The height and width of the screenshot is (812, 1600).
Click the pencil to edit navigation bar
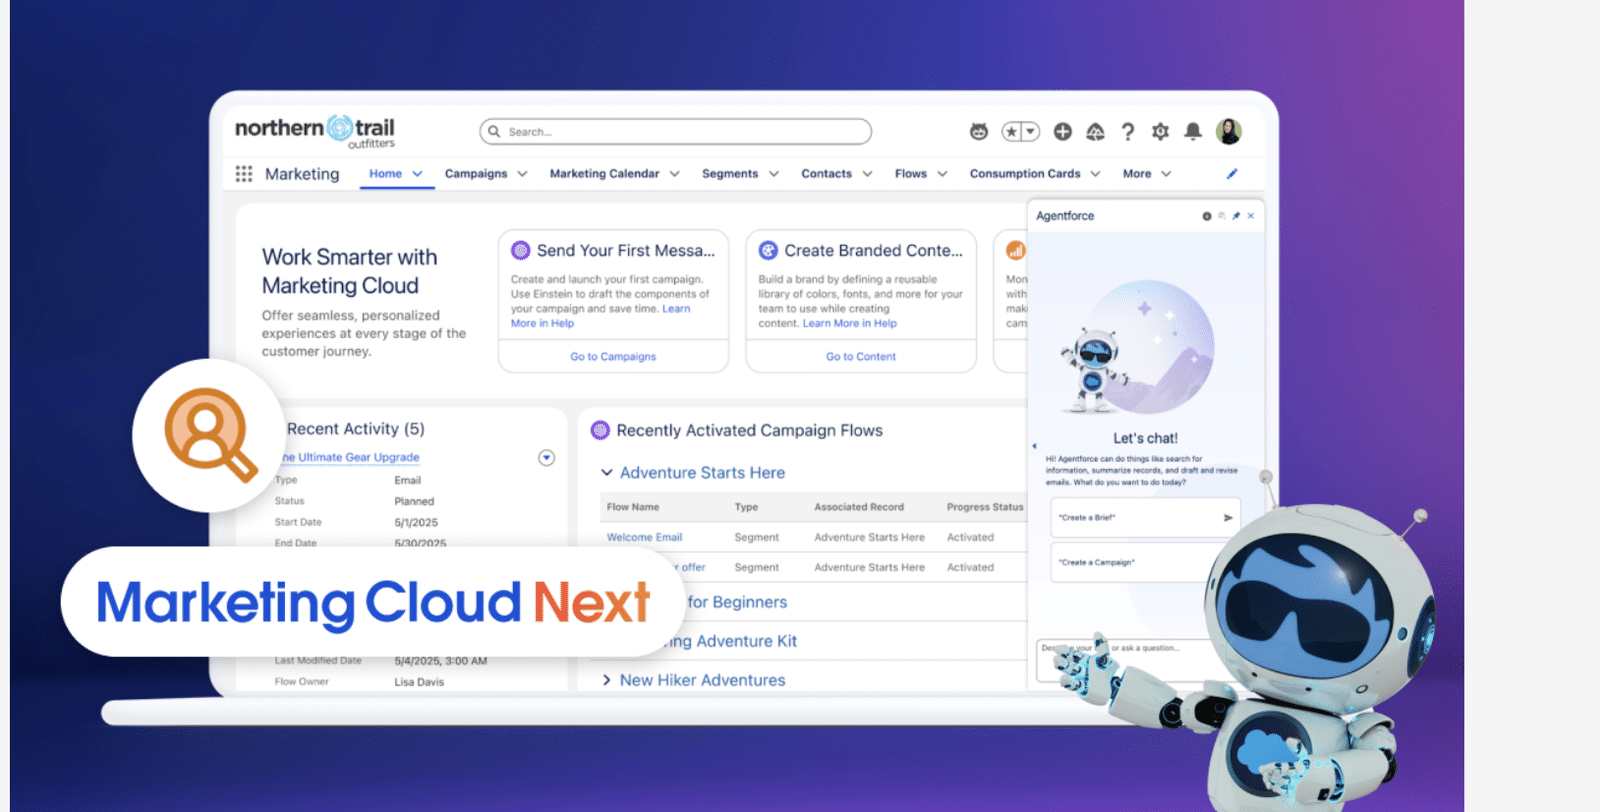pyautogui.click(x=1232, y=174)
